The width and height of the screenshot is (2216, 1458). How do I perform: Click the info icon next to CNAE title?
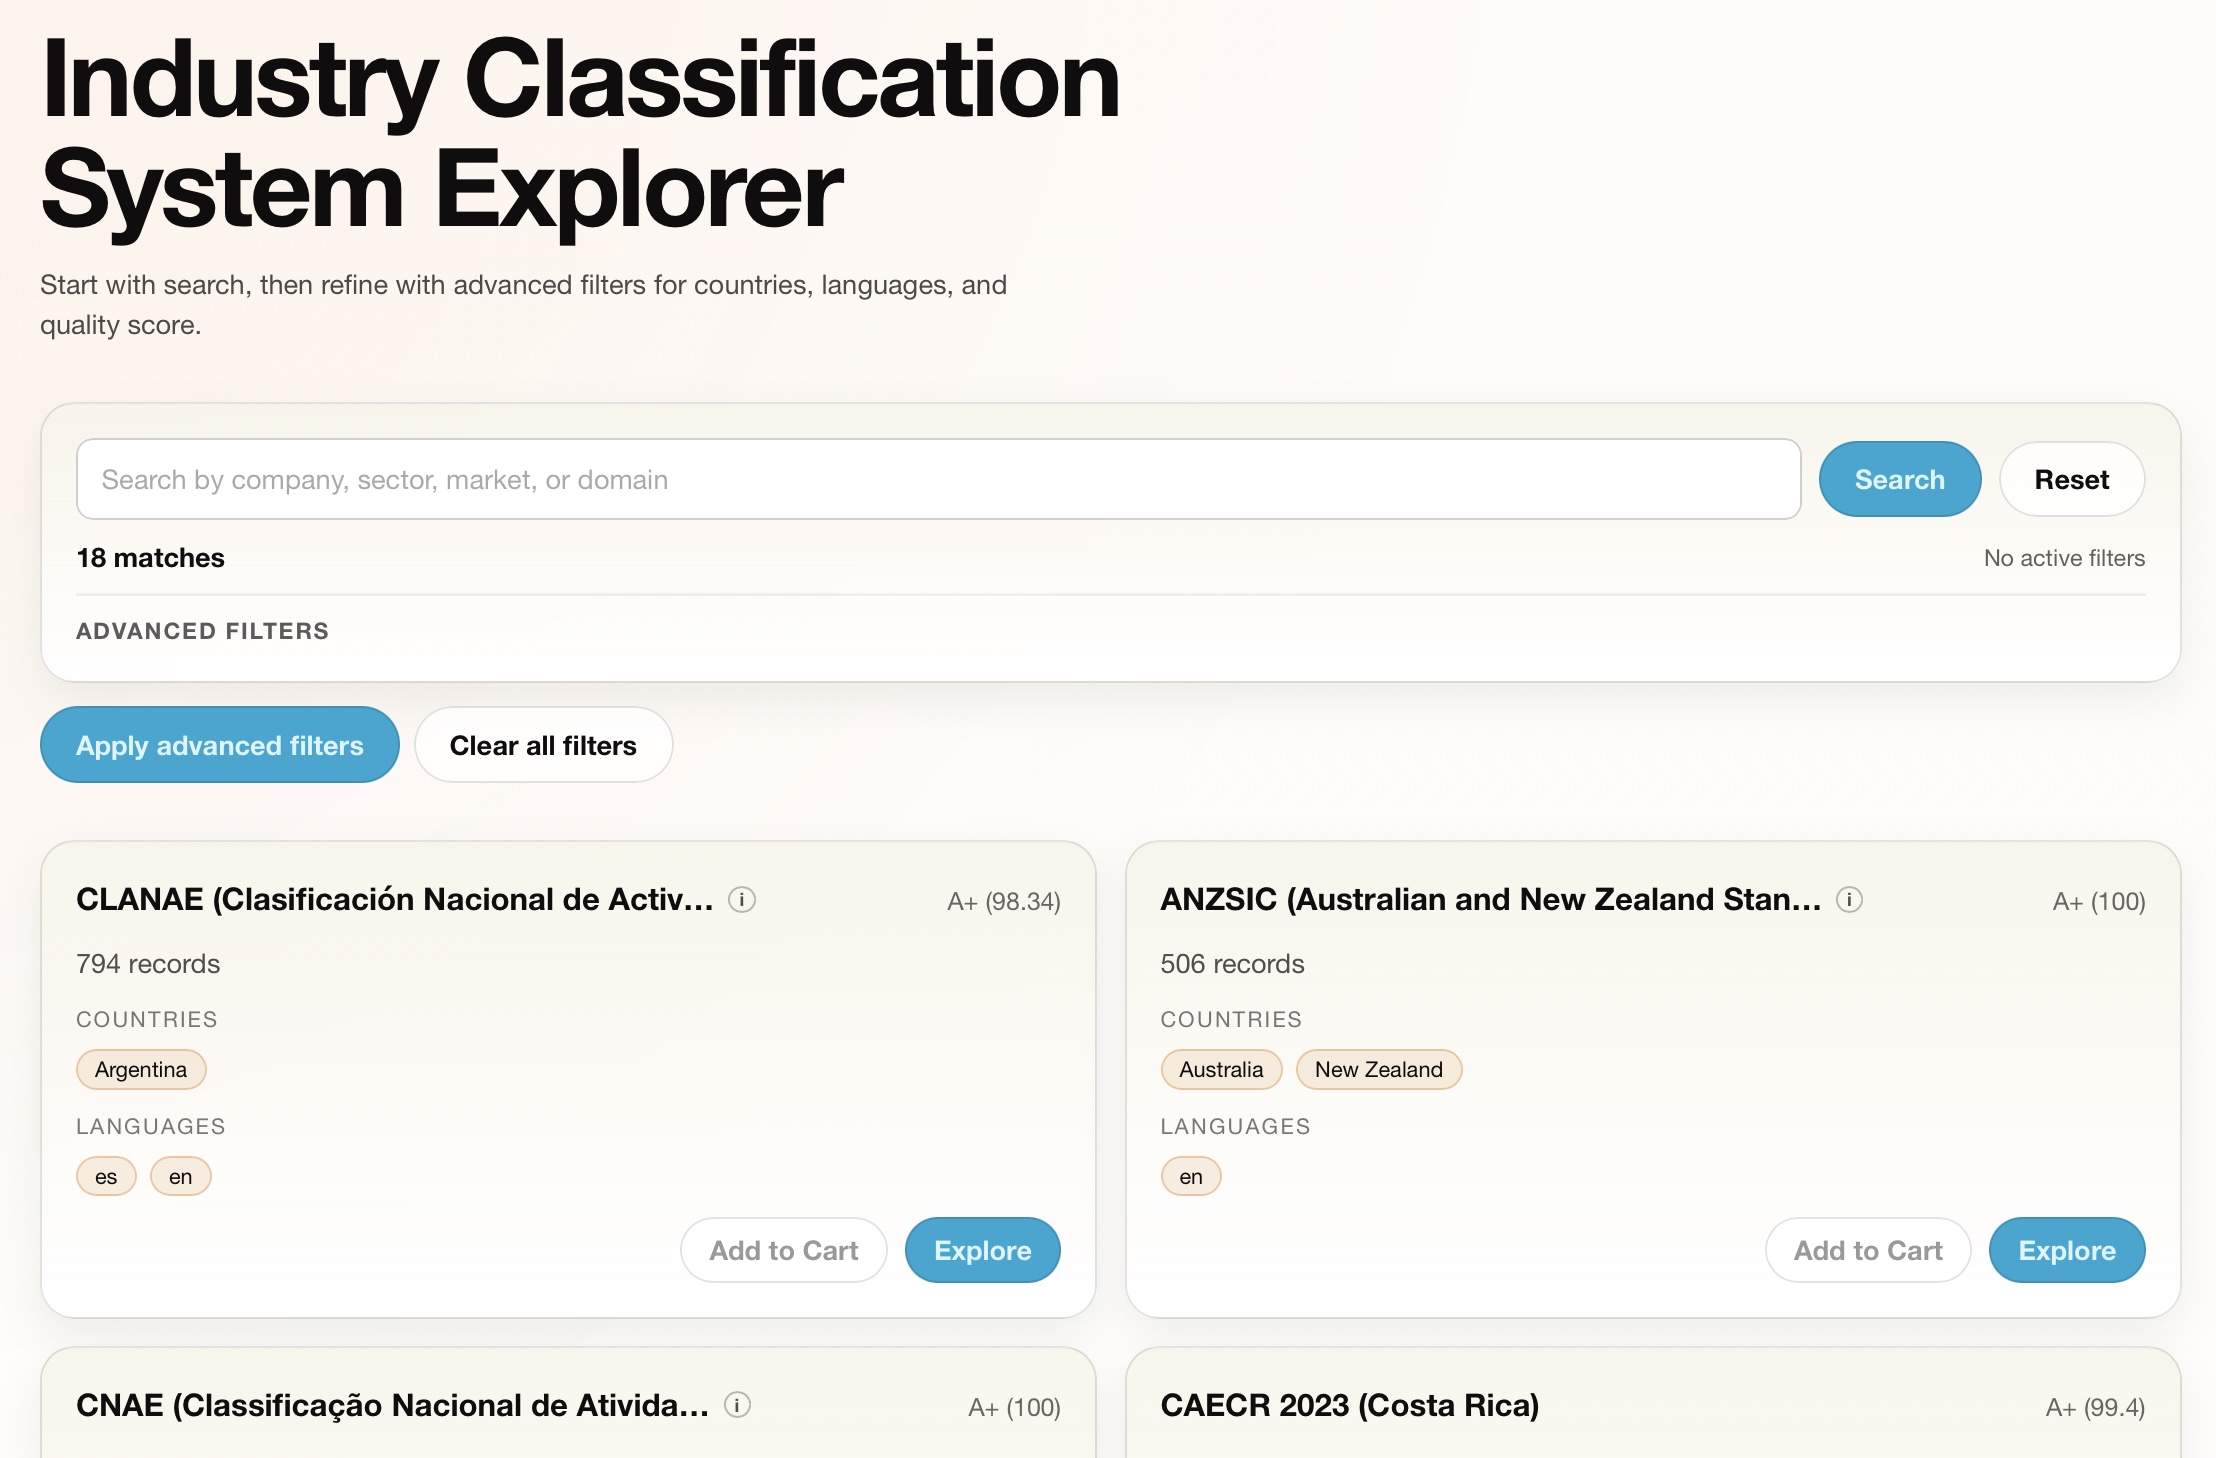738,1405
